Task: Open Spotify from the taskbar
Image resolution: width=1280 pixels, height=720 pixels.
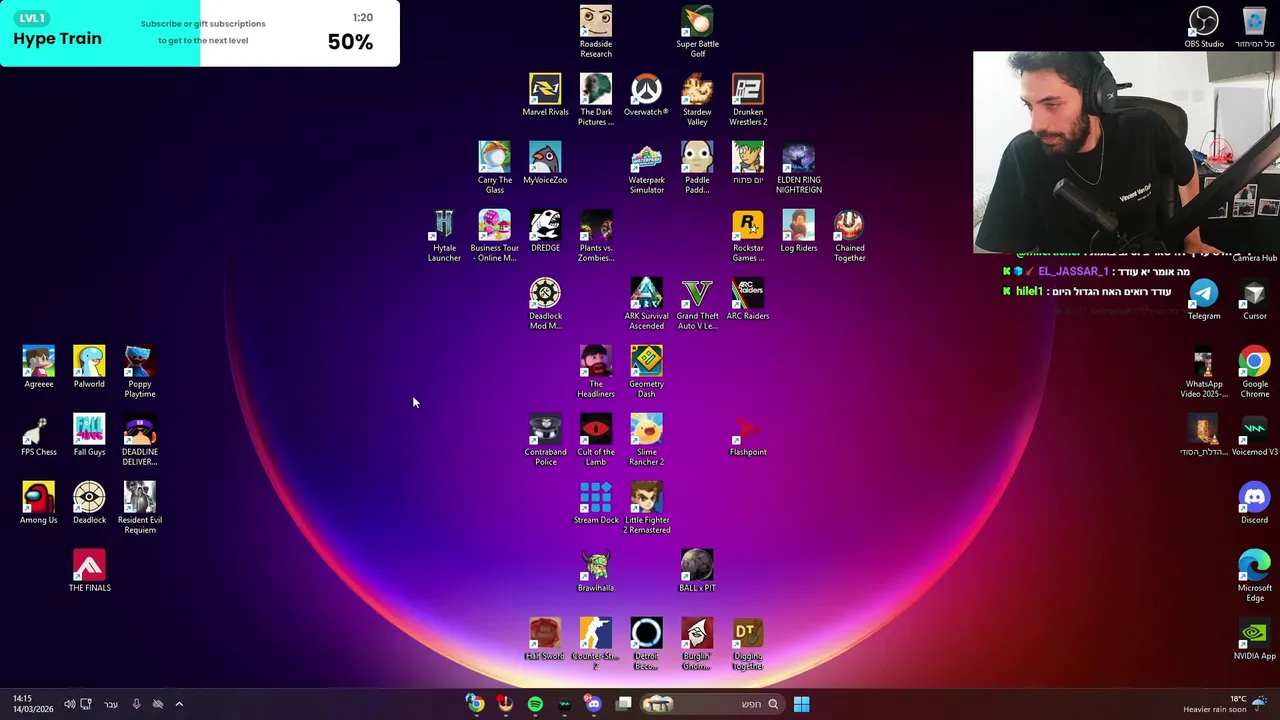Action: 535,704
